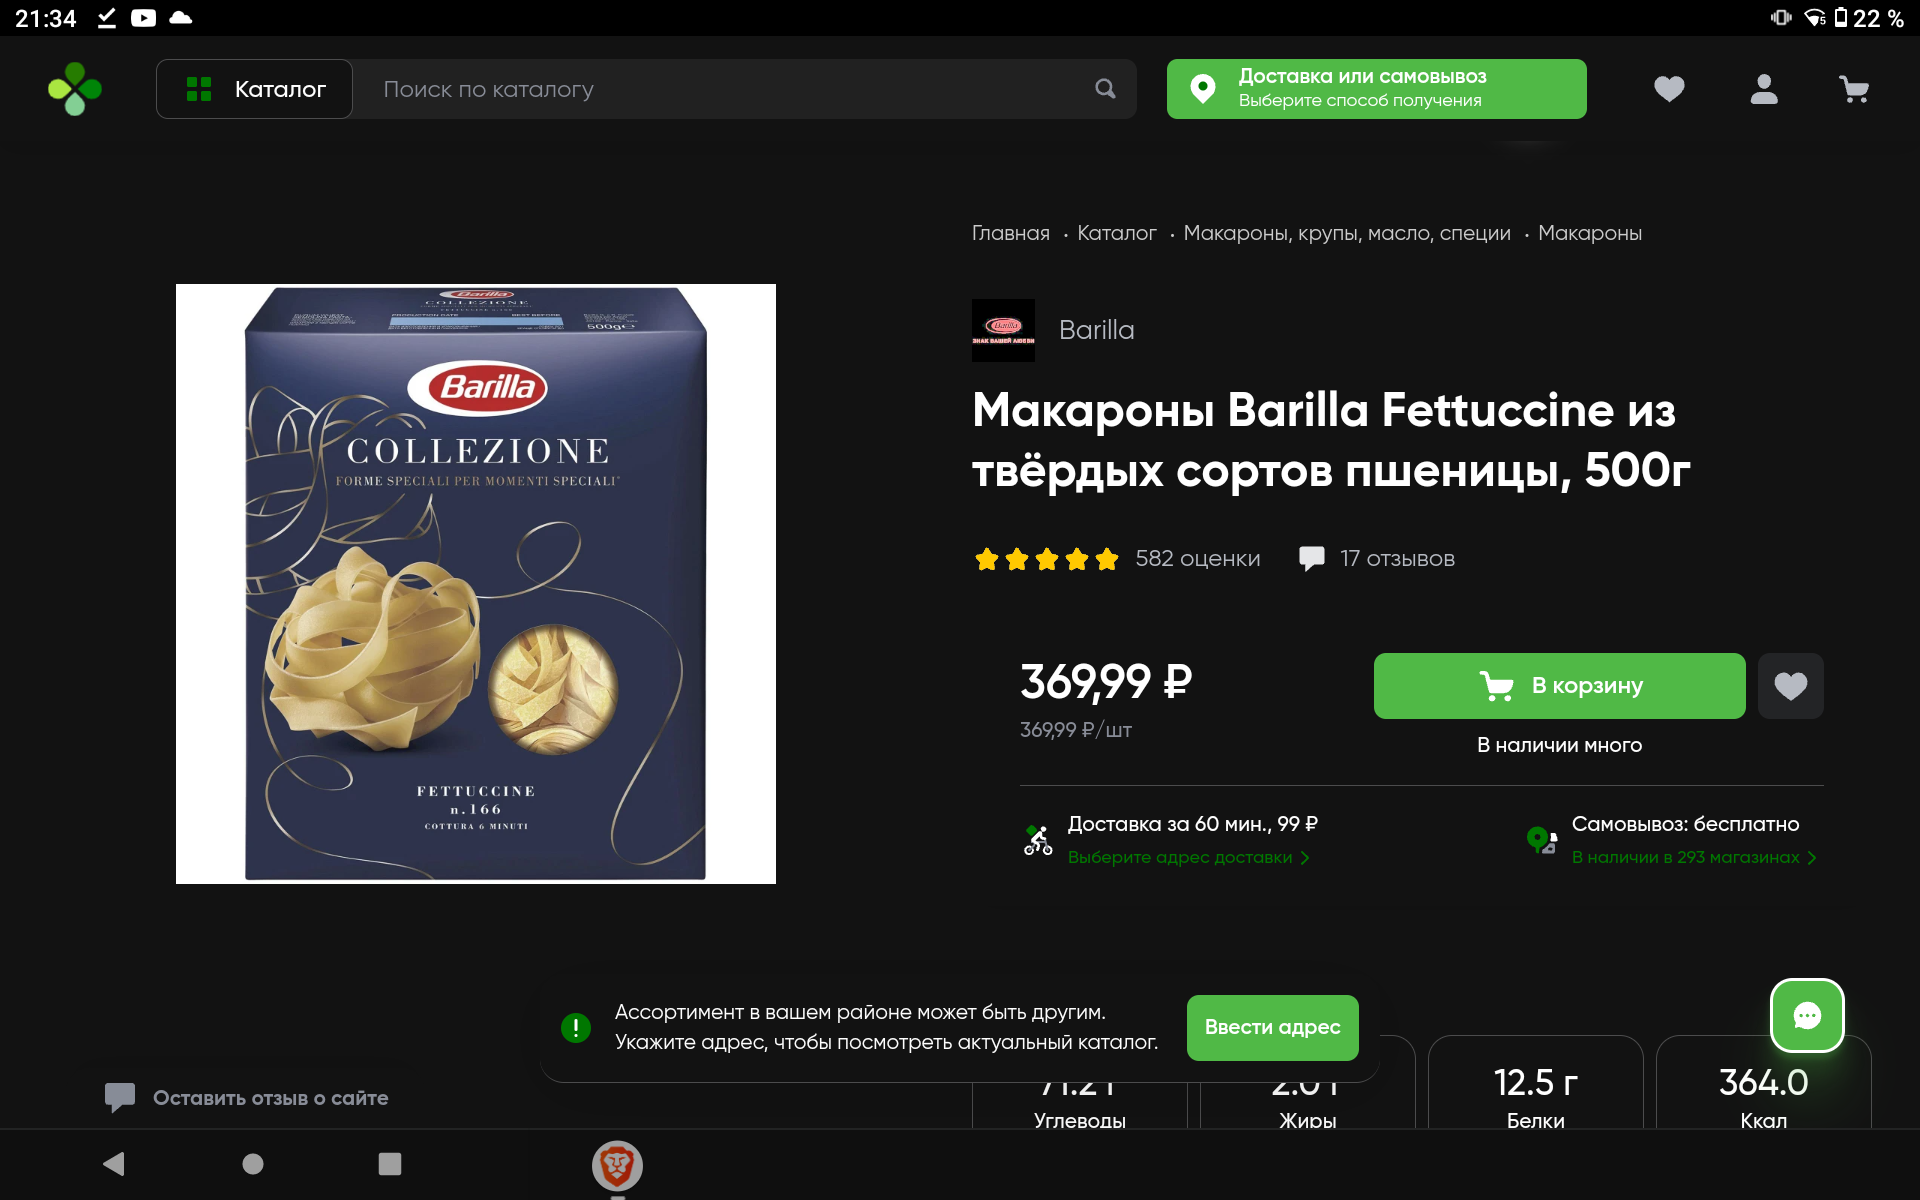Go to the store clover logo home
Screen dimensions: 1920x1200
pos(75,89)
